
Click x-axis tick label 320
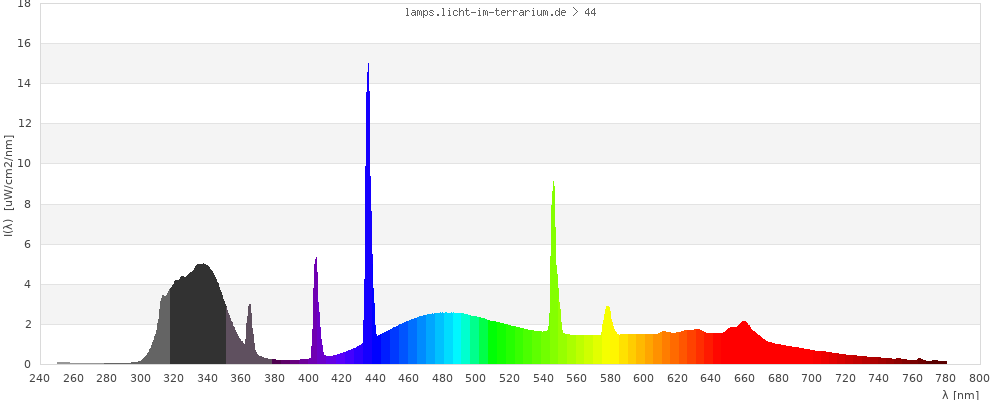174,378
